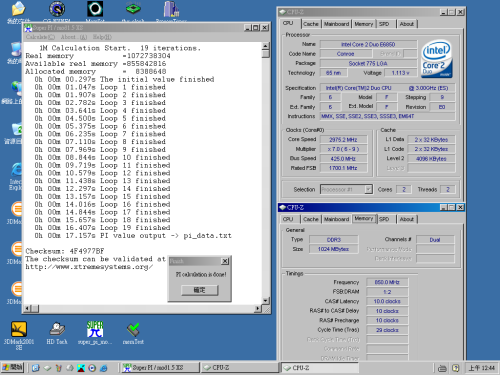
Task: Click the Intel Core 2 Duo logo
Action: (437, 59)
